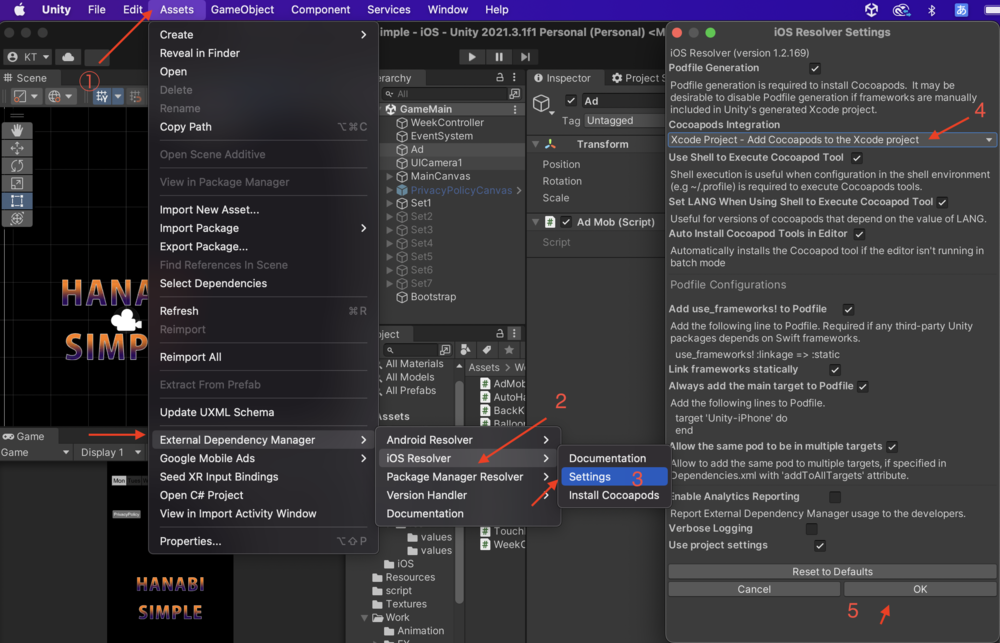
Task: Select Install Cocoapods menu entry
Action: point(614,495)
